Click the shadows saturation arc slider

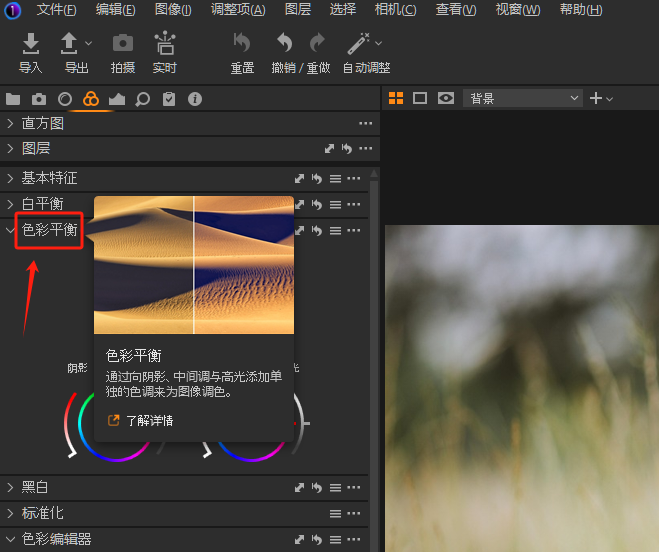[x=70, y=425]
